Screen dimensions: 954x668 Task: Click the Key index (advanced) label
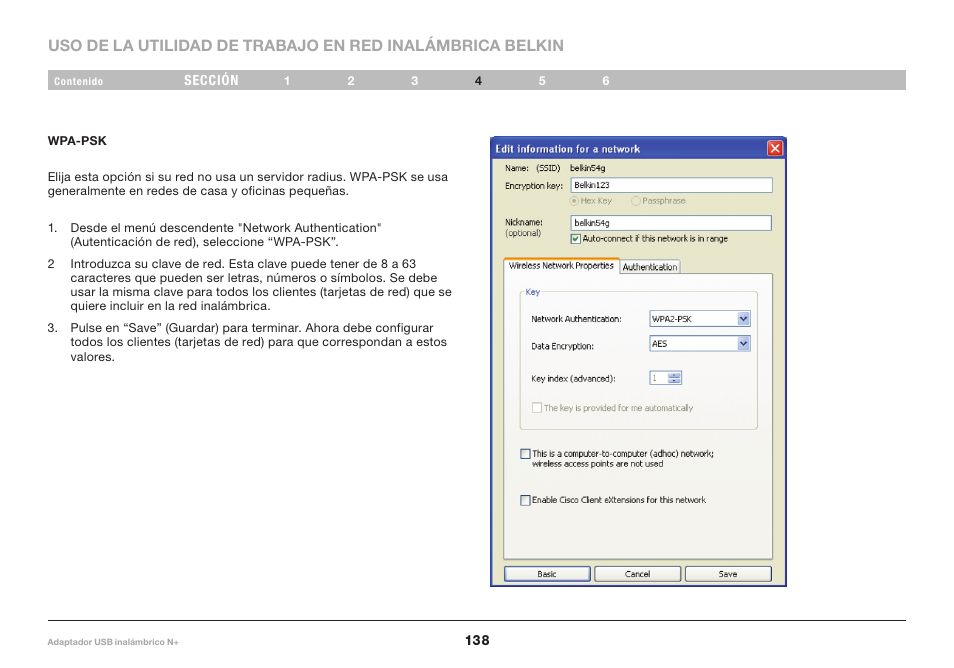[x=573, y=378]
